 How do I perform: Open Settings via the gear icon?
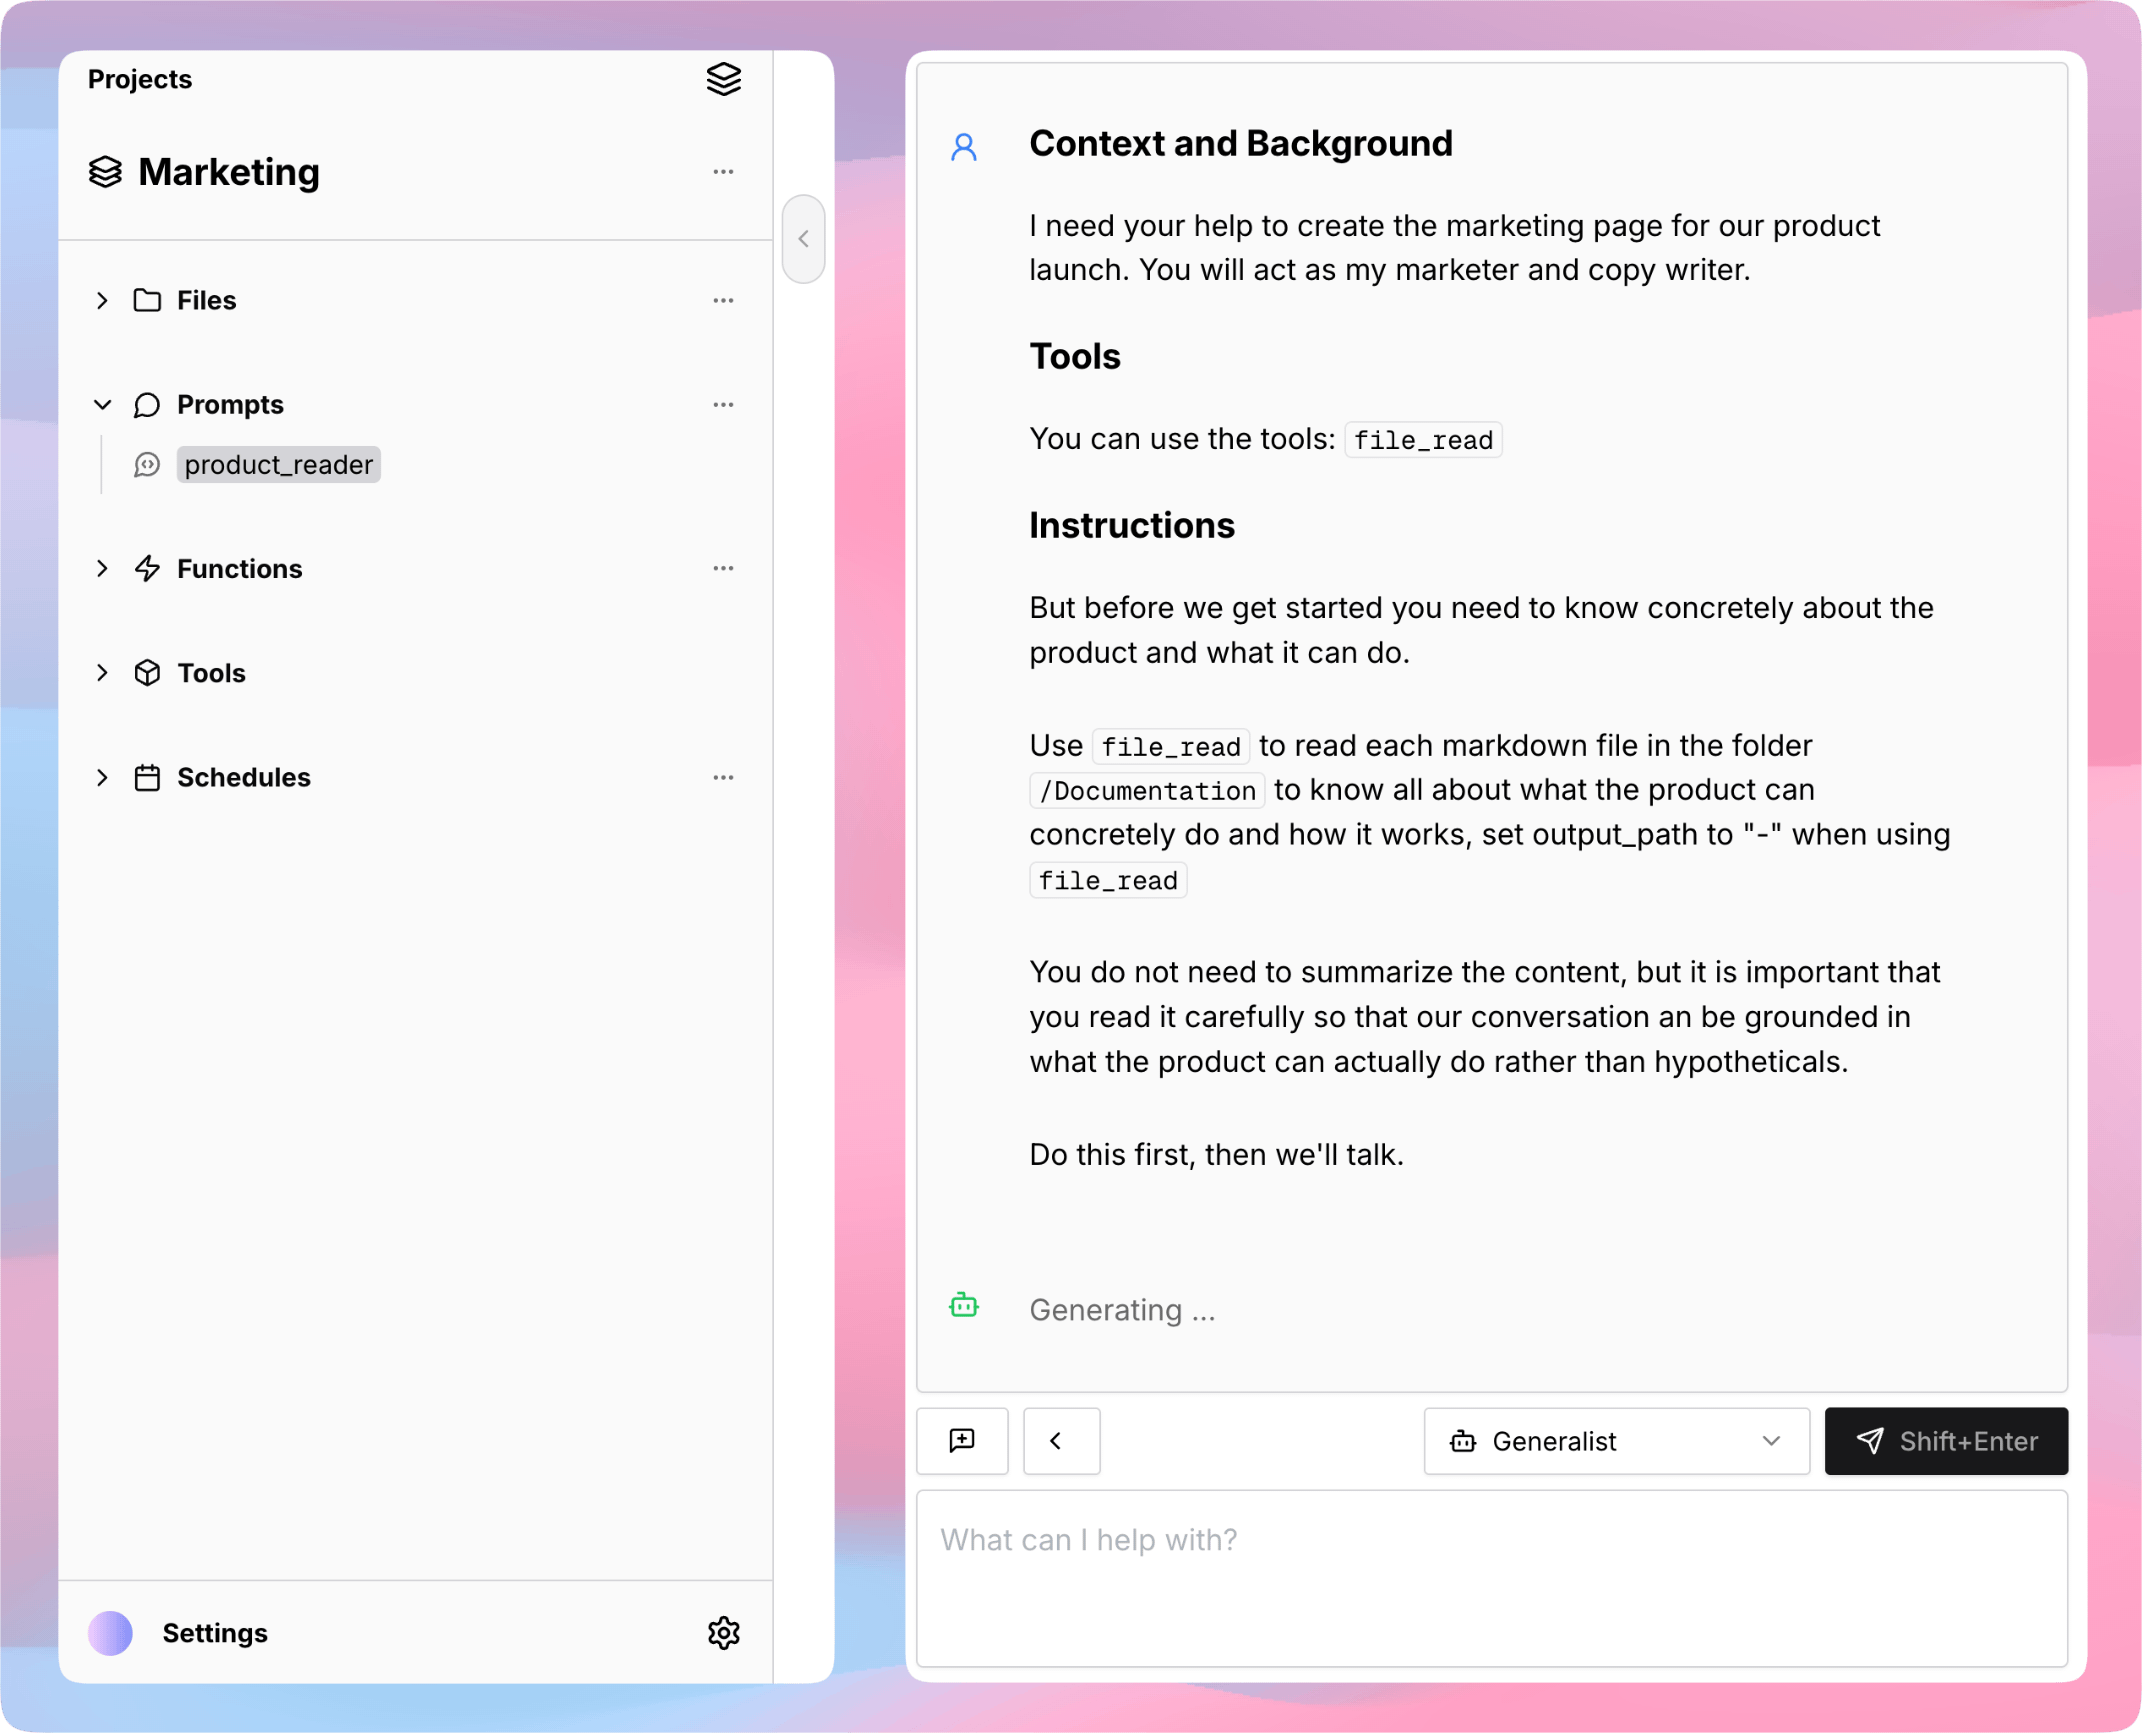click(723, 1633)
